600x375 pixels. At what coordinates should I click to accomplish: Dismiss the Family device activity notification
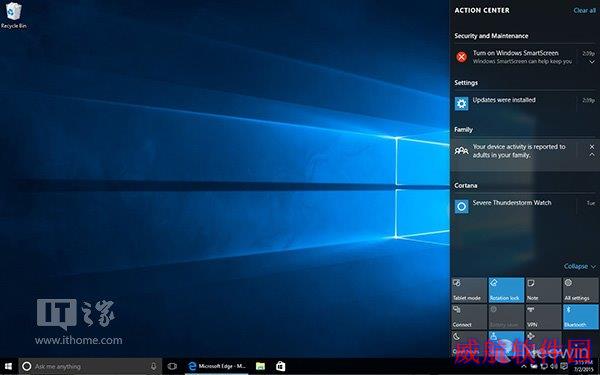[x=592, y=147]
